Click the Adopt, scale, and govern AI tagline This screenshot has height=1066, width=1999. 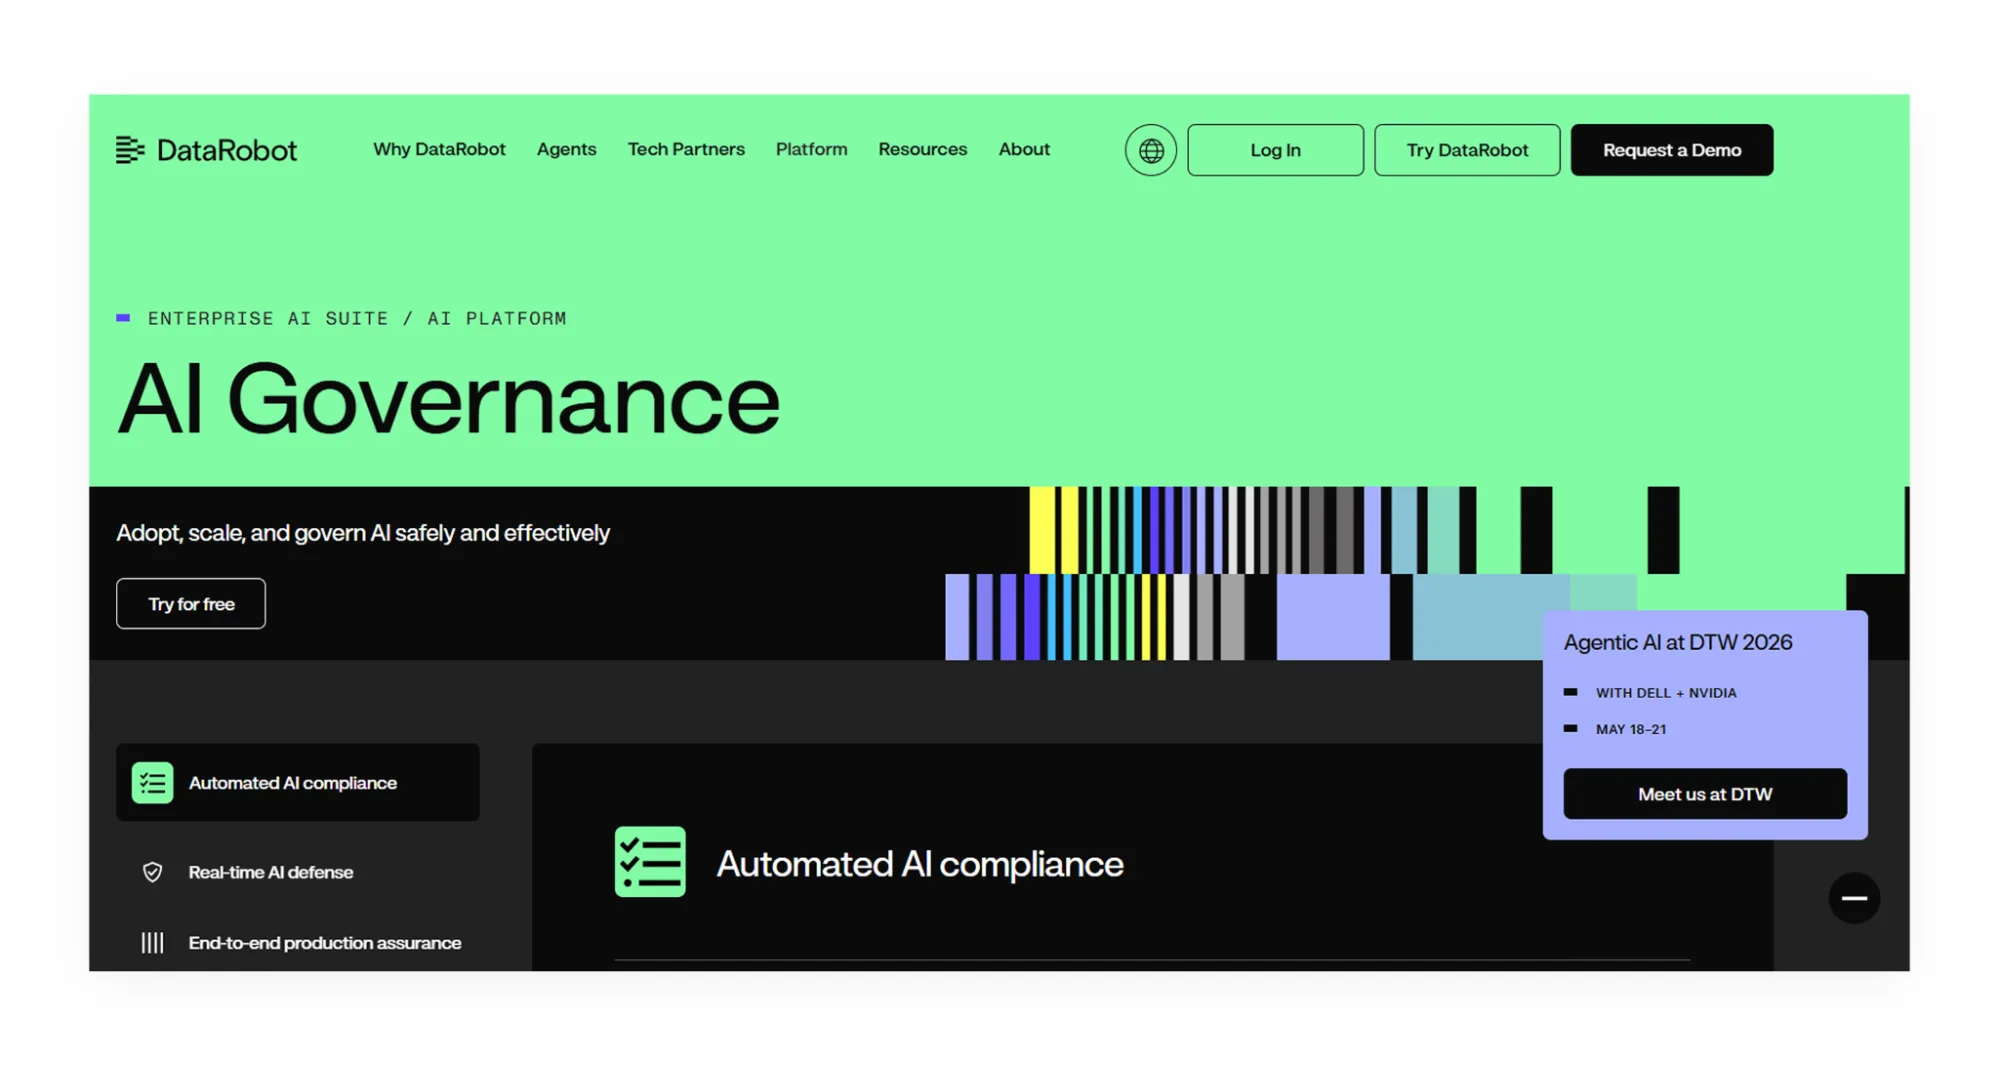363,533
